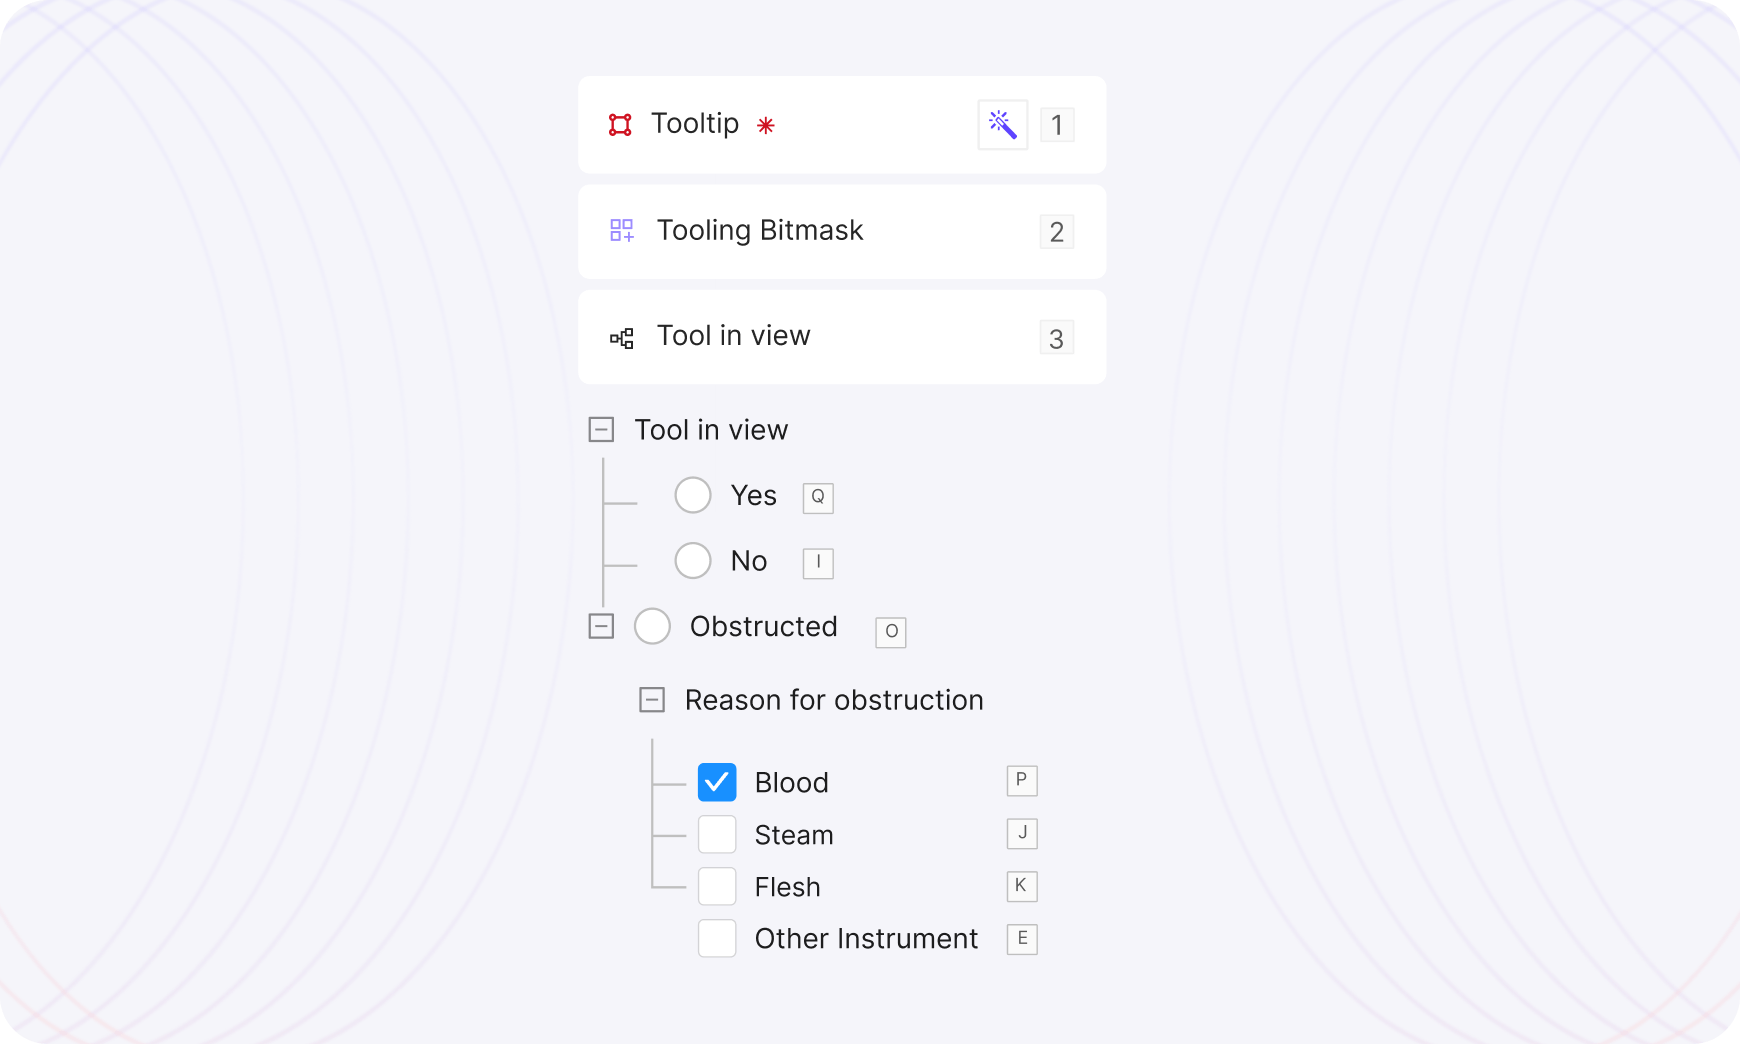Viewport: 1740px width, 1044px height.
Task: Collapse the Reason for obstruction section
Action: pos(652,700)
